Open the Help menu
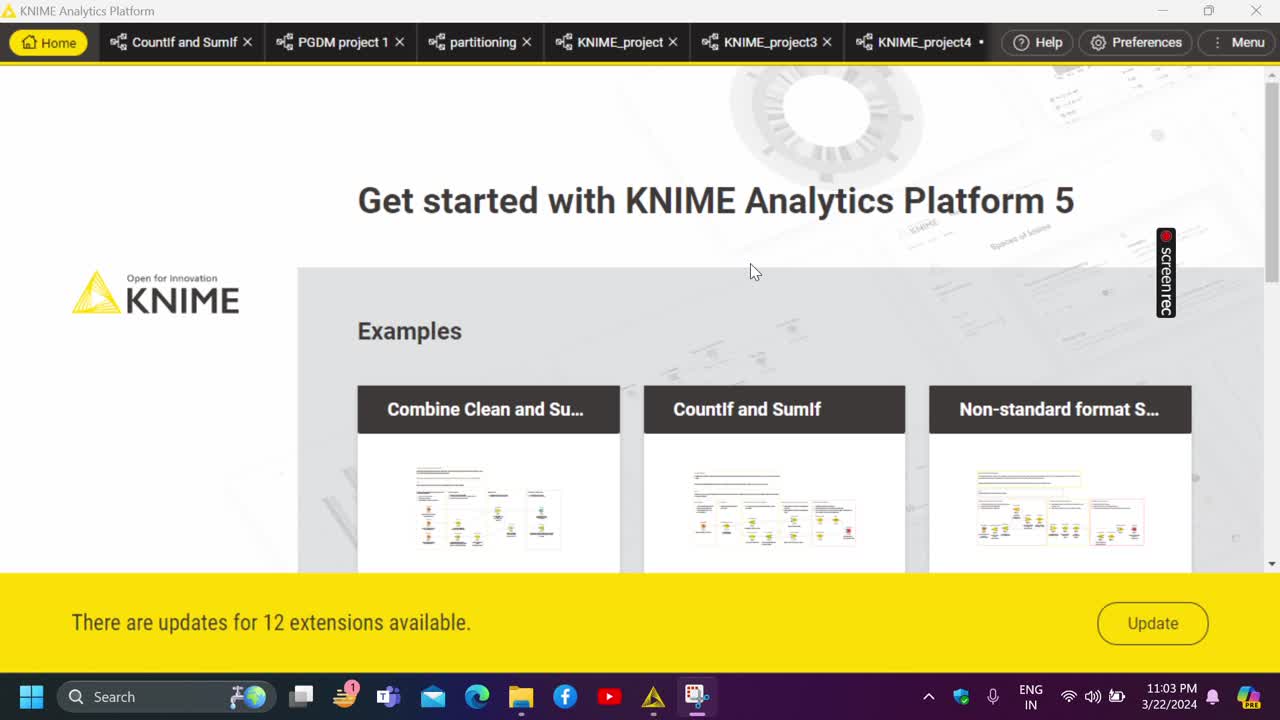Screen dimensions: 1280x720 1037,42
